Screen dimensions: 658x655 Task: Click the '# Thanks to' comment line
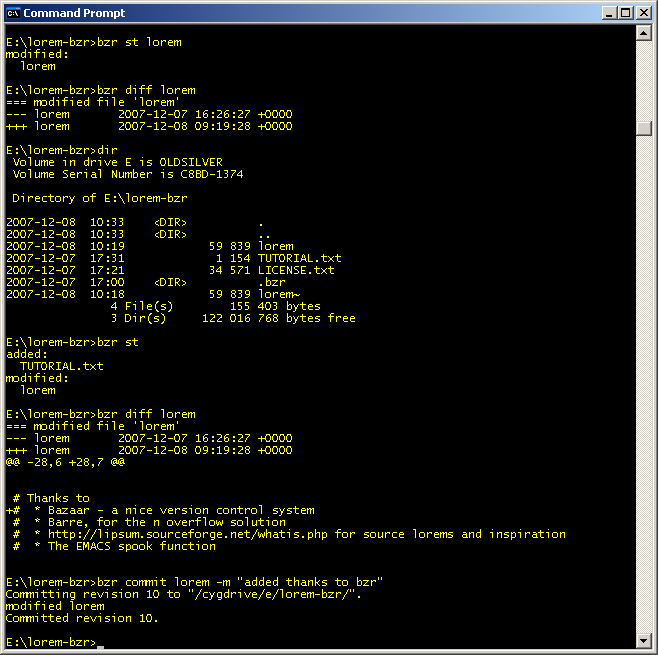pos(51,498)
